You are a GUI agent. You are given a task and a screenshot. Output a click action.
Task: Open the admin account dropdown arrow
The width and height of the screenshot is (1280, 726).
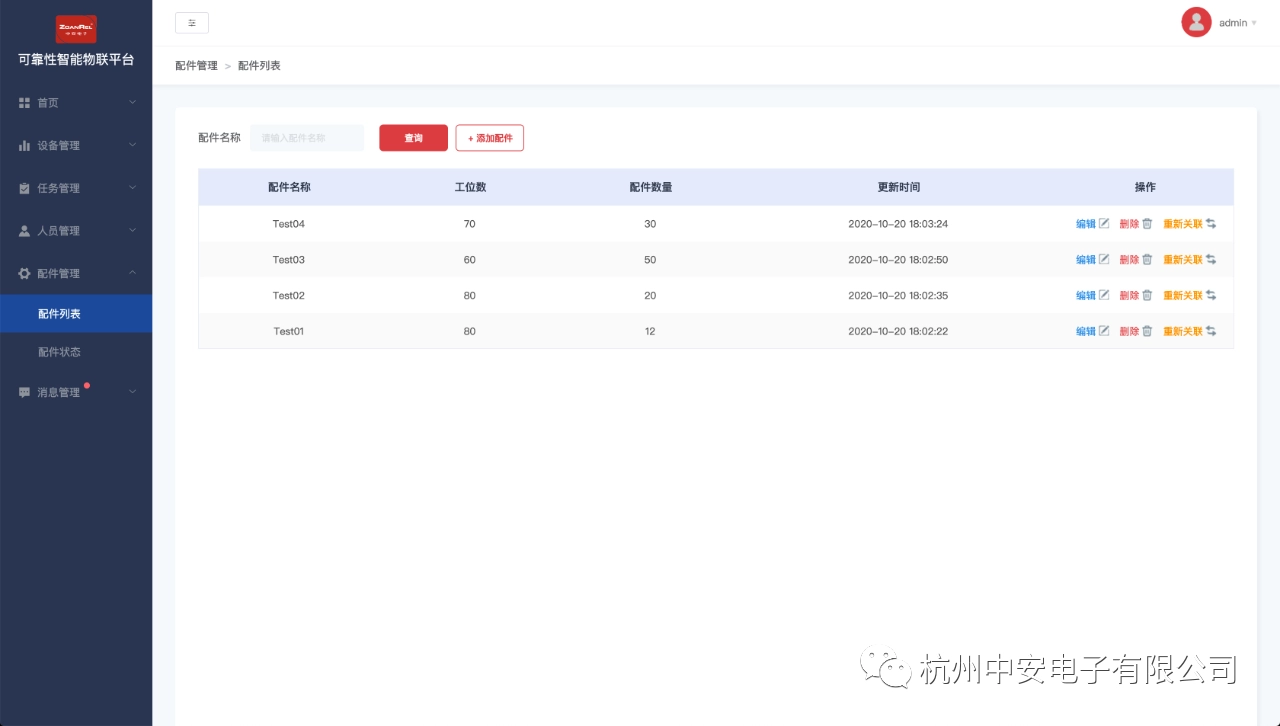pyautogui.click(x=1254, y=23)
